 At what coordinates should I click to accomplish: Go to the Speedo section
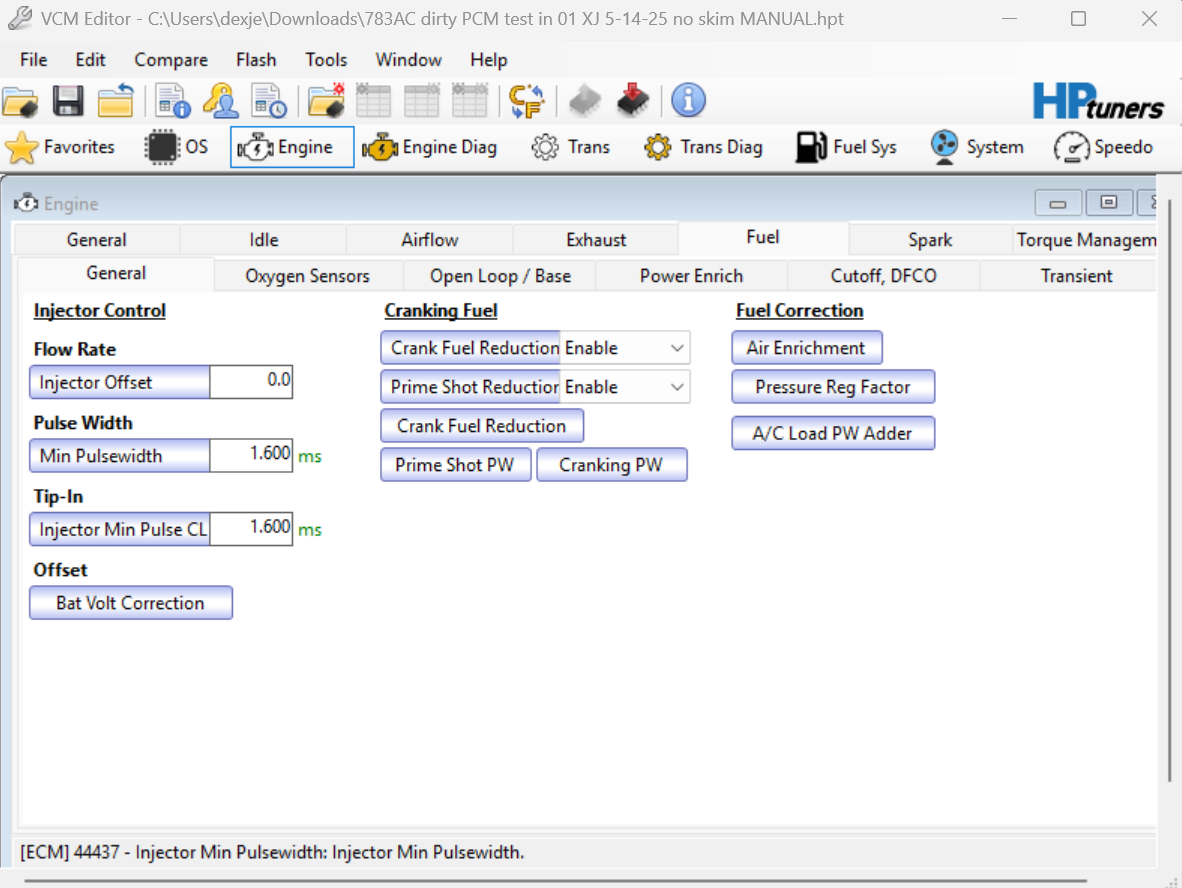point(1104,148)
